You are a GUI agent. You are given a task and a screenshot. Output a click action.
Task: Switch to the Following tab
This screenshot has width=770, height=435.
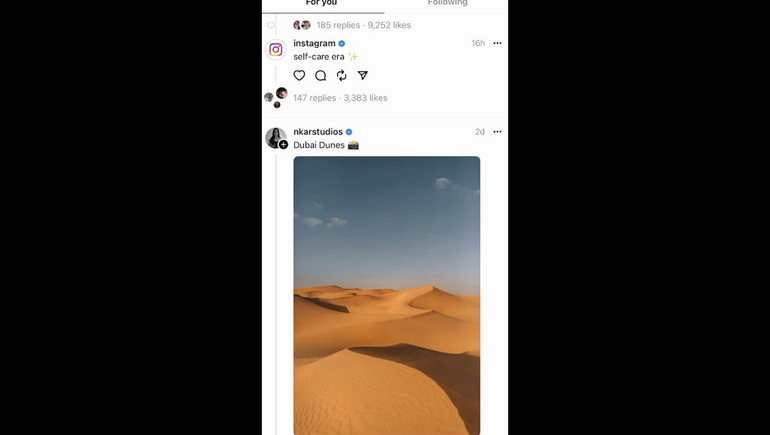coord(447,3)
